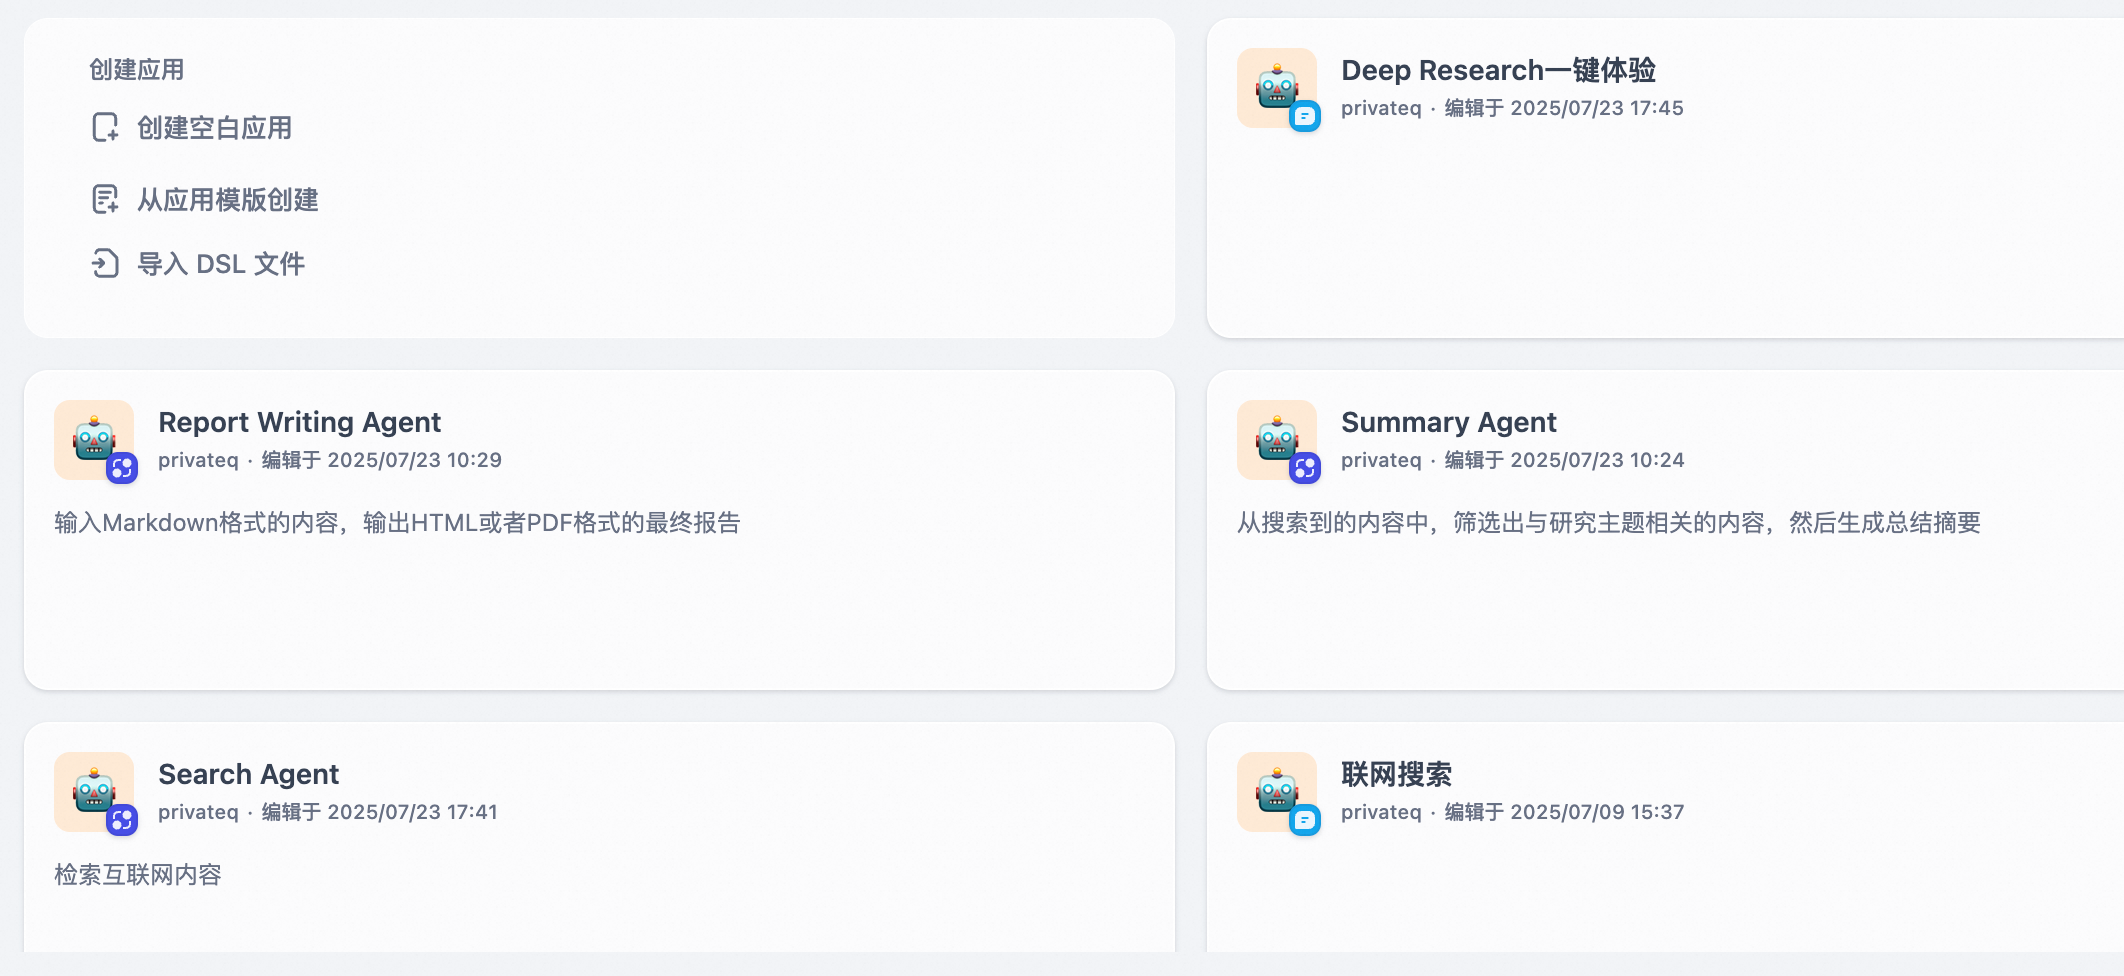
Task: Open the 联网搜索 app title
Action: click(x=1396, y=774)
